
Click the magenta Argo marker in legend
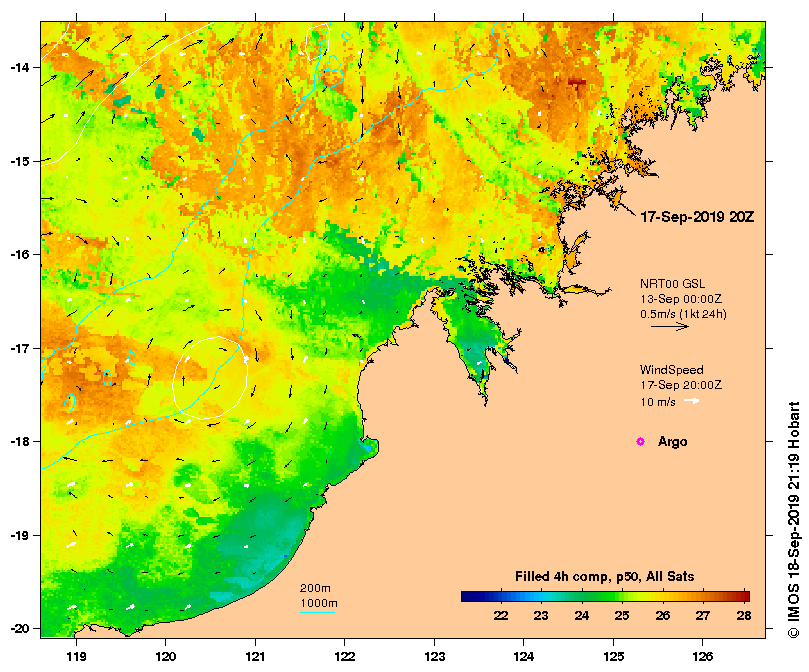(x=640, y=441)
